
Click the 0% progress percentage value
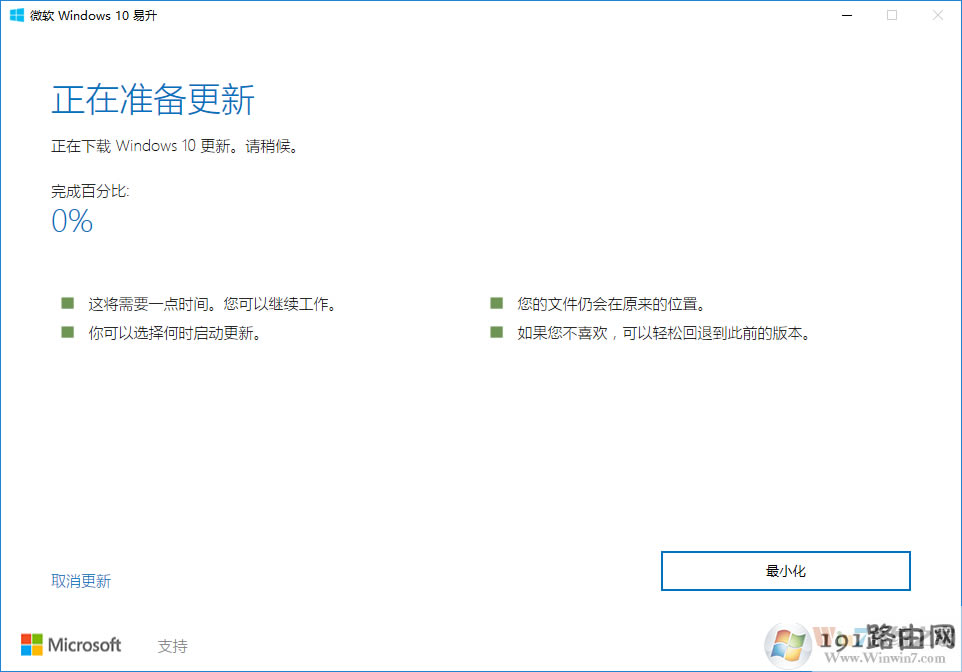pos(72,221)
